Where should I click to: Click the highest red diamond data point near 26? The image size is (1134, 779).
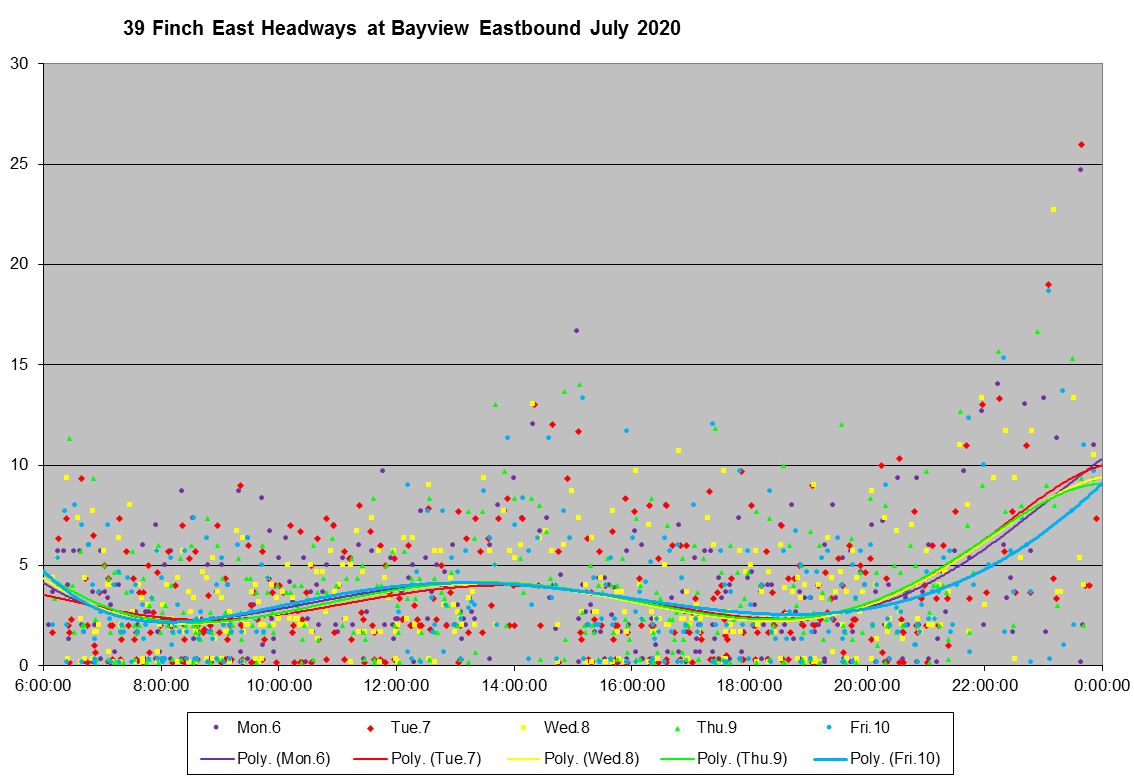1081,144
